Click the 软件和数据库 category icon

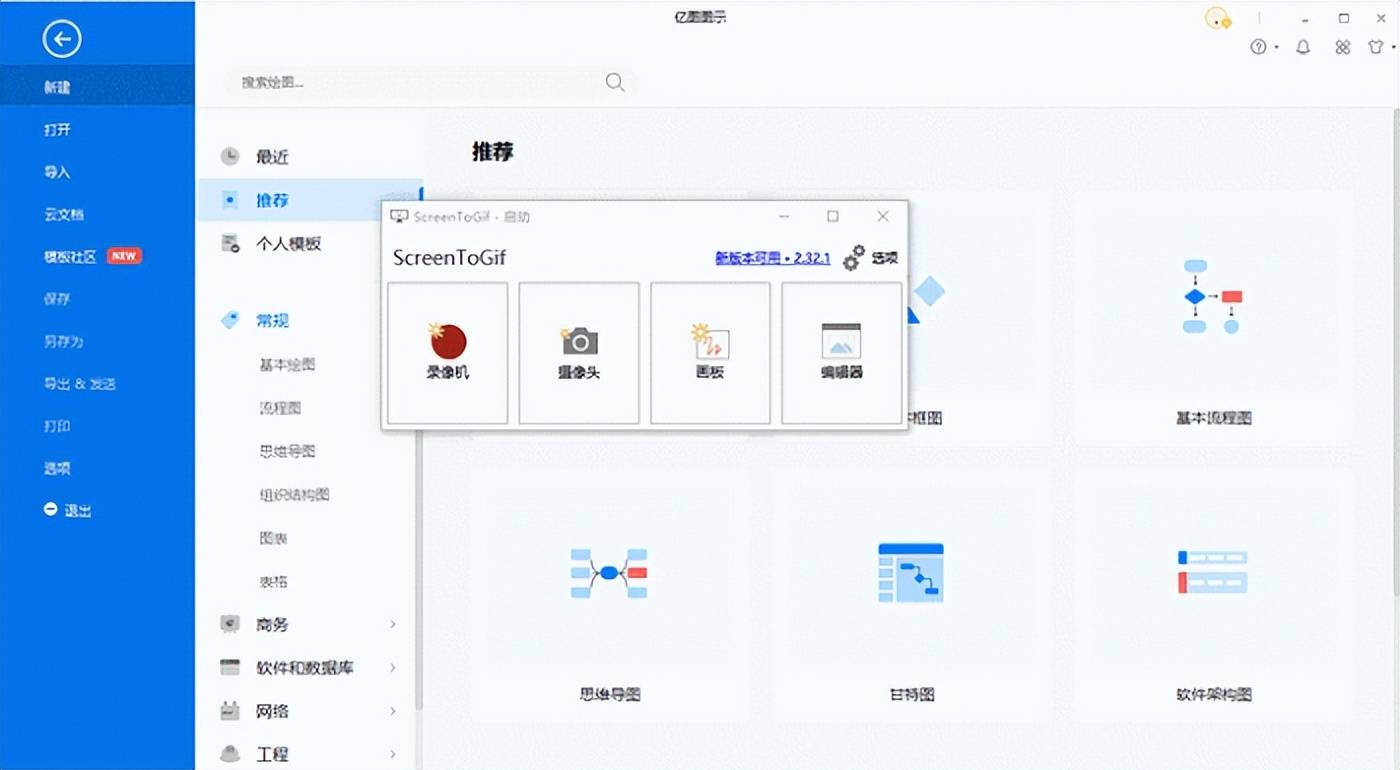click(230, 667)
